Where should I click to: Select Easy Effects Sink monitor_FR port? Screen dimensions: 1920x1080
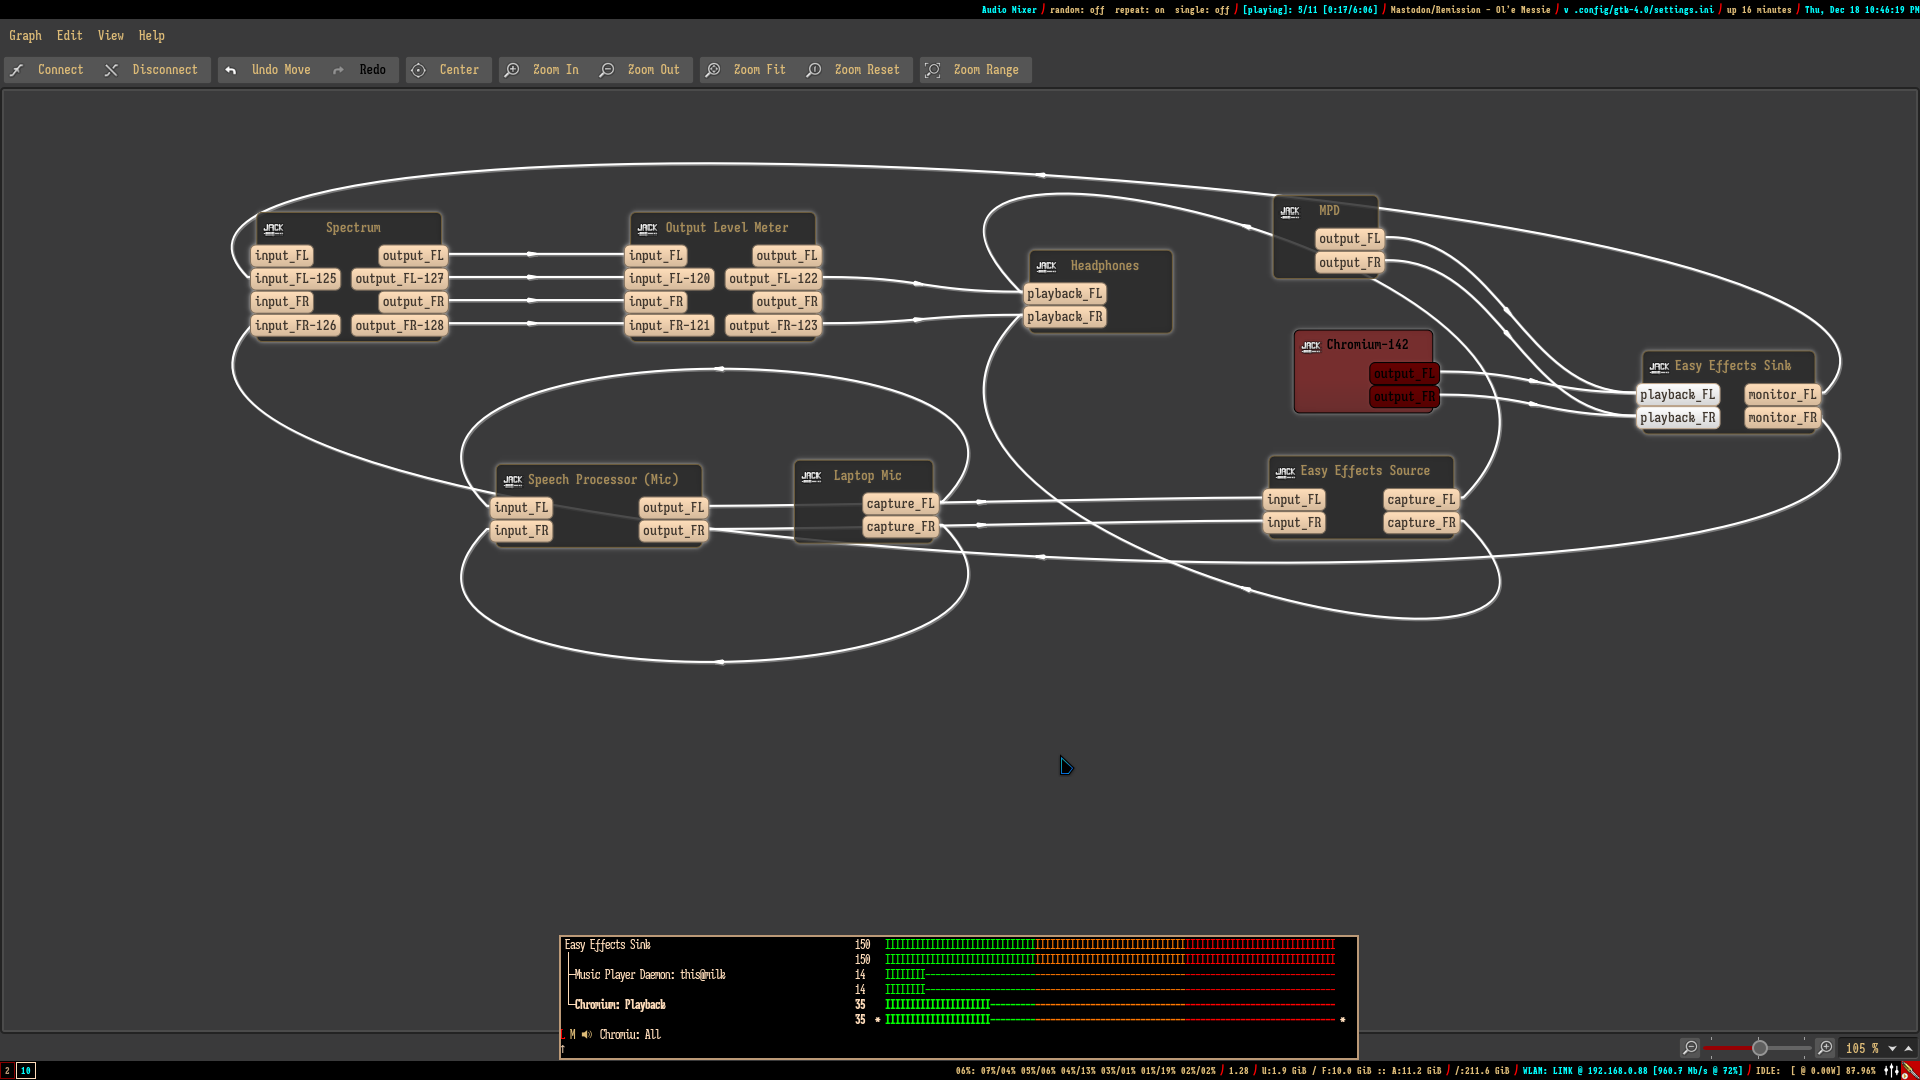coord(1781,418)
